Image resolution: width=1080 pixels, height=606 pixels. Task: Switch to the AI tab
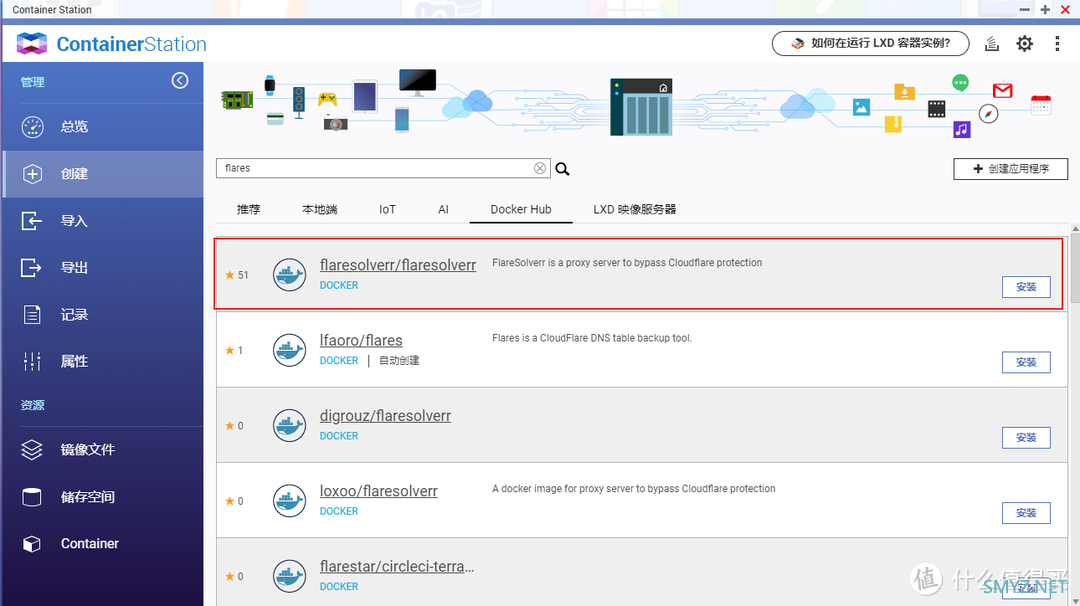tap(444, 209)
